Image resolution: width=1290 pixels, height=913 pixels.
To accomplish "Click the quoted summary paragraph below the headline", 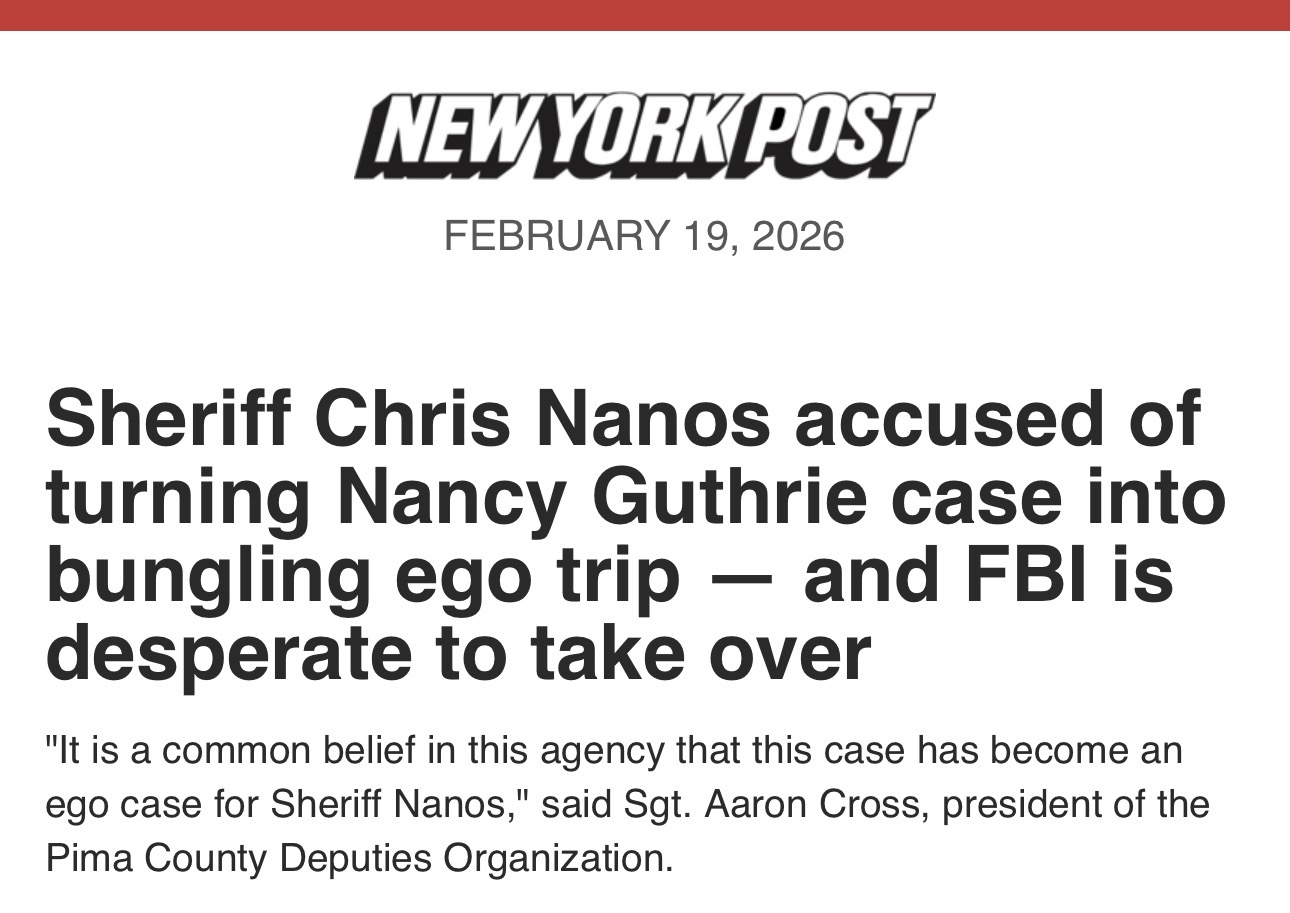I will pyautogui.click(x=627, y=804).
